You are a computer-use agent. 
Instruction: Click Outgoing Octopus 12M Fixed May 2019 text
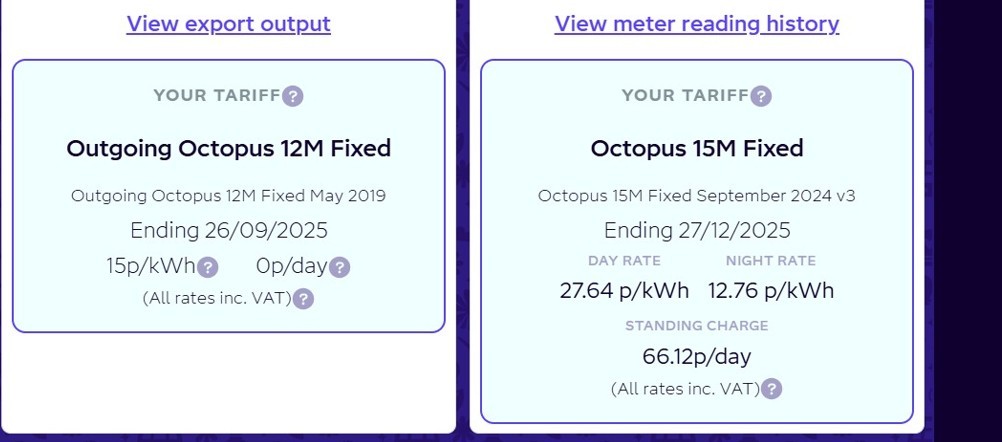tap(229, 196)
